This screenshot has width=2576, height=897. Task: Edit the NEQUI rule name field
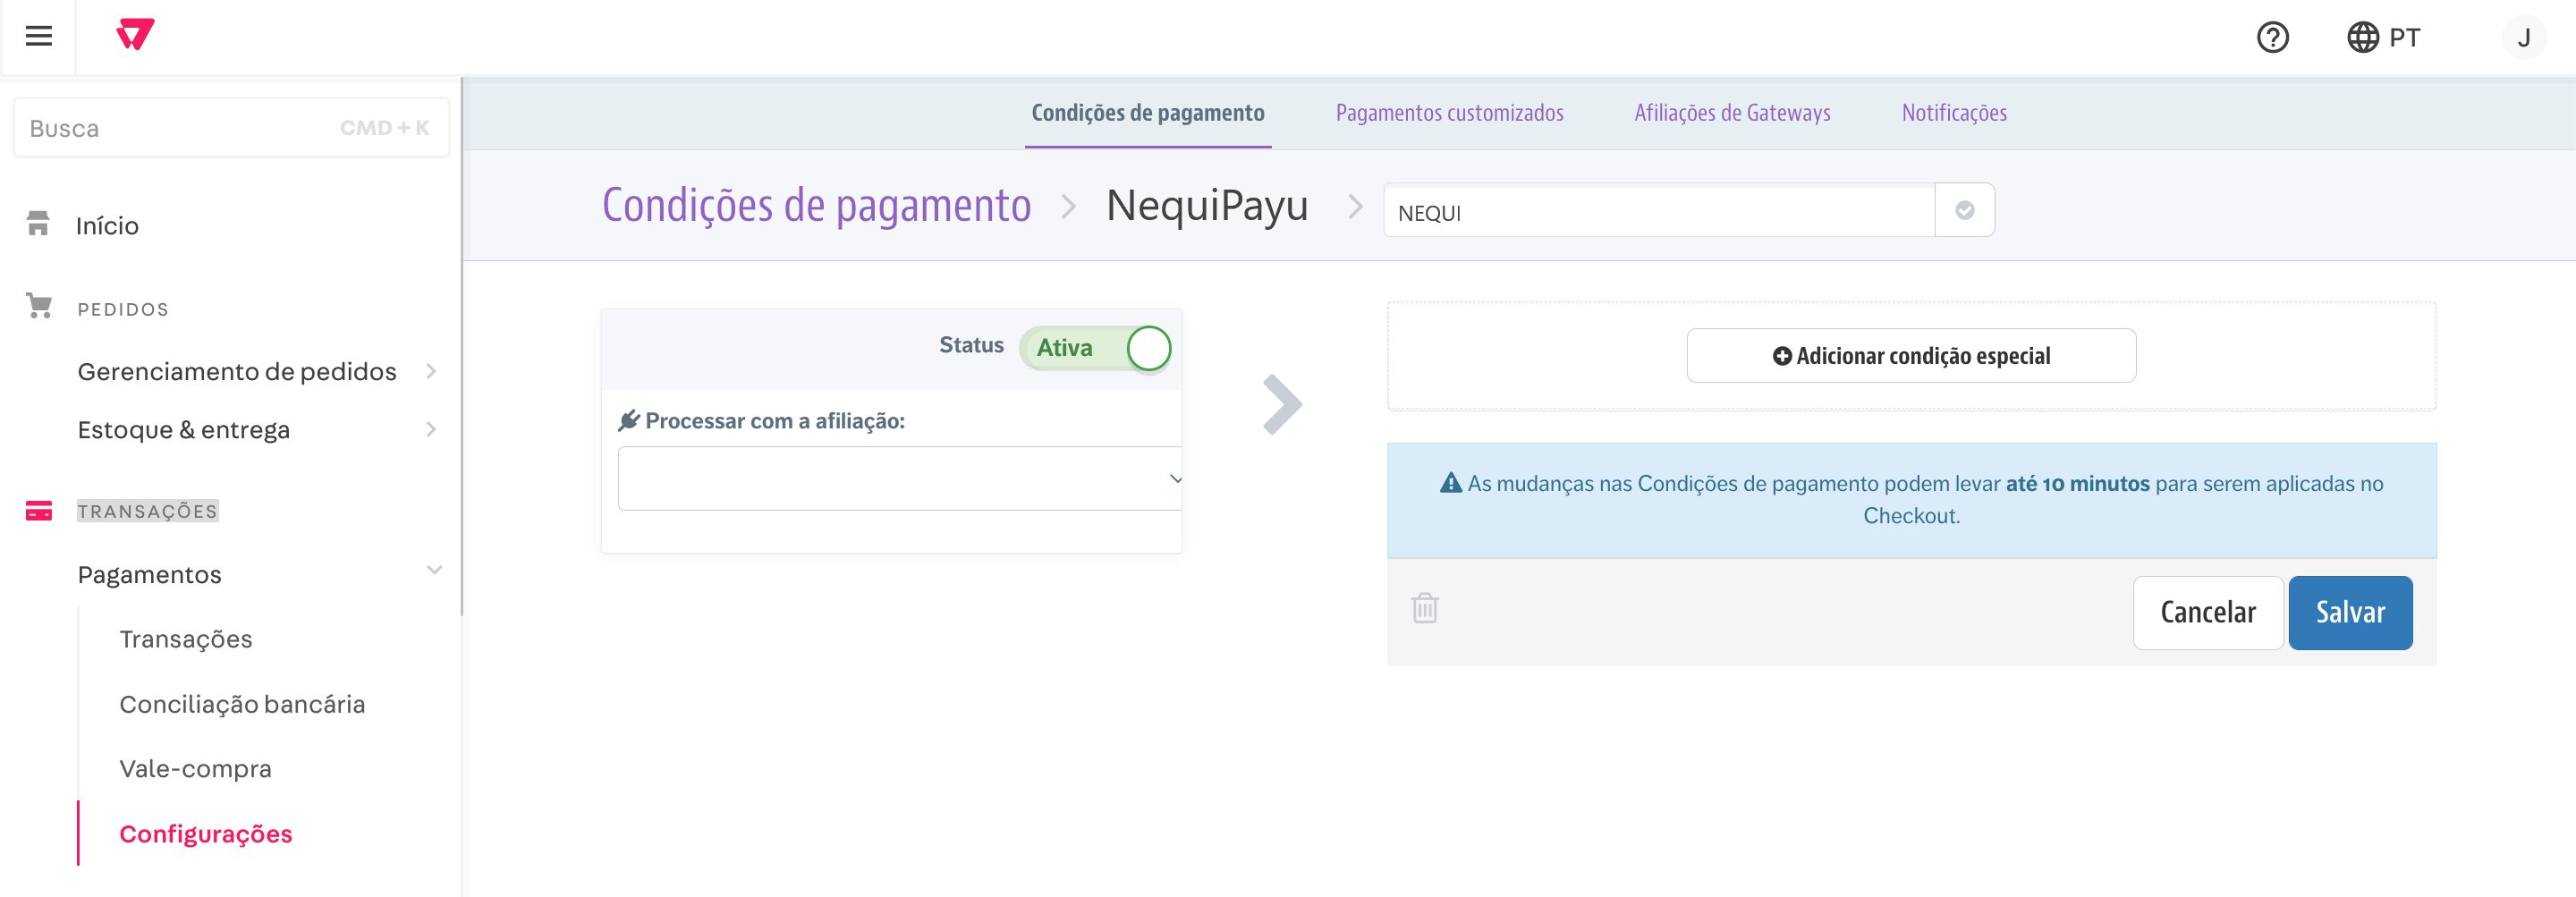pyautogui.click(x=1659, y=211)
